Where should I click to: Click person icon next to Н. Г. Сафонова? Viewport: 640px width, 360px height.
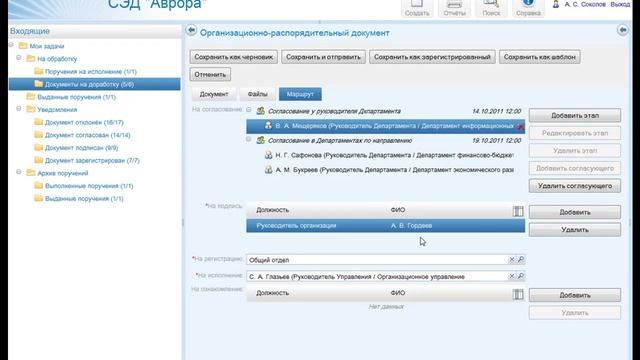click(268, 155)
